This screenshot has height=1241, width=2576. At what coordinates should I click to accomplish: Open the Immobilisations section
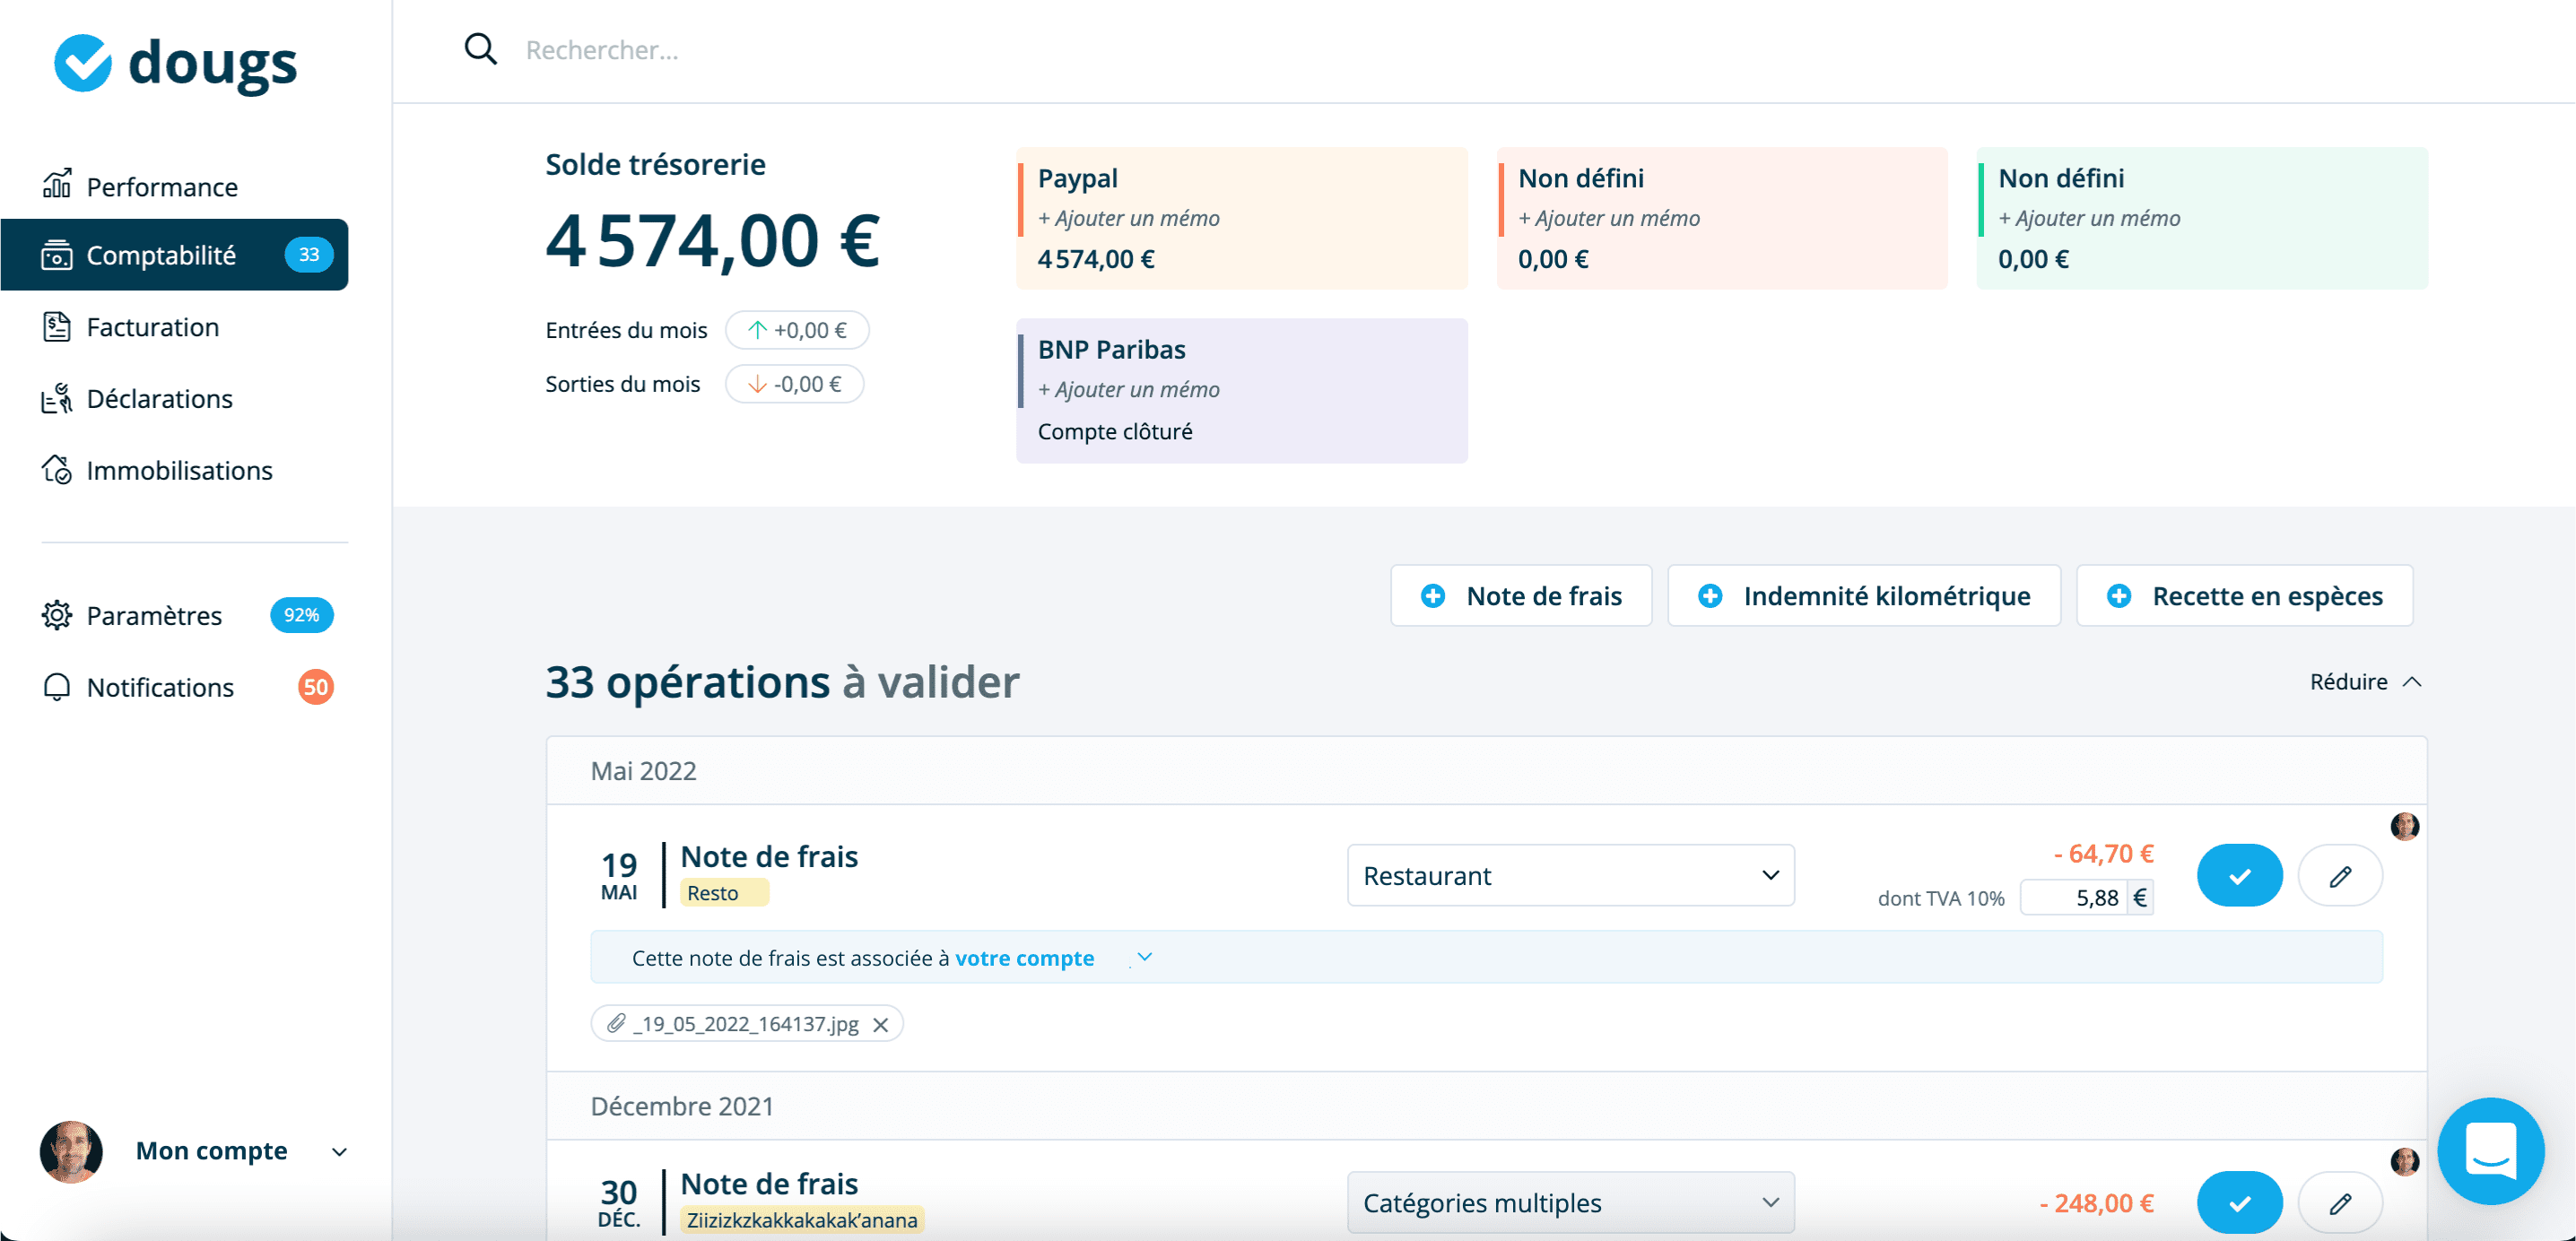(180, 470)
